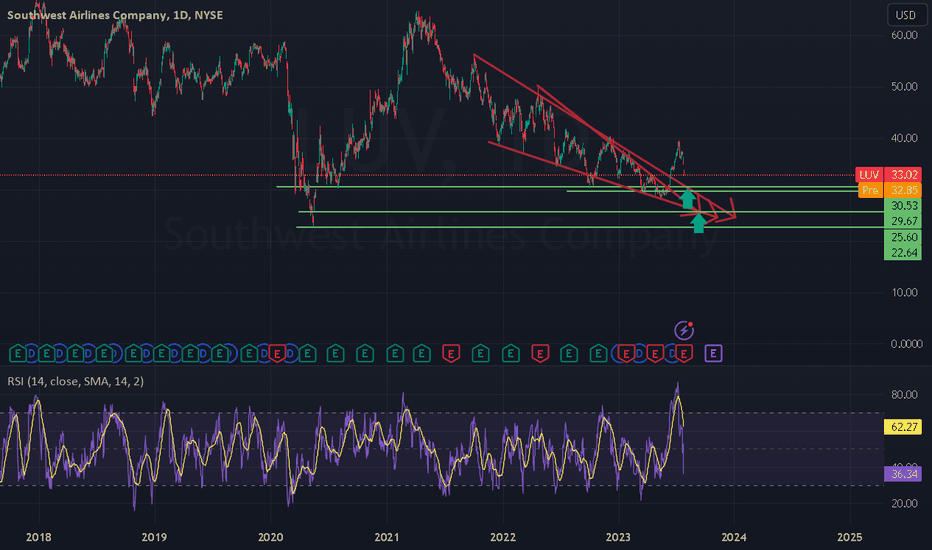Viewport: 932px width, 550px height.
Task: Click the 33.02 last price tag
Action: click(x=903, y=175)
